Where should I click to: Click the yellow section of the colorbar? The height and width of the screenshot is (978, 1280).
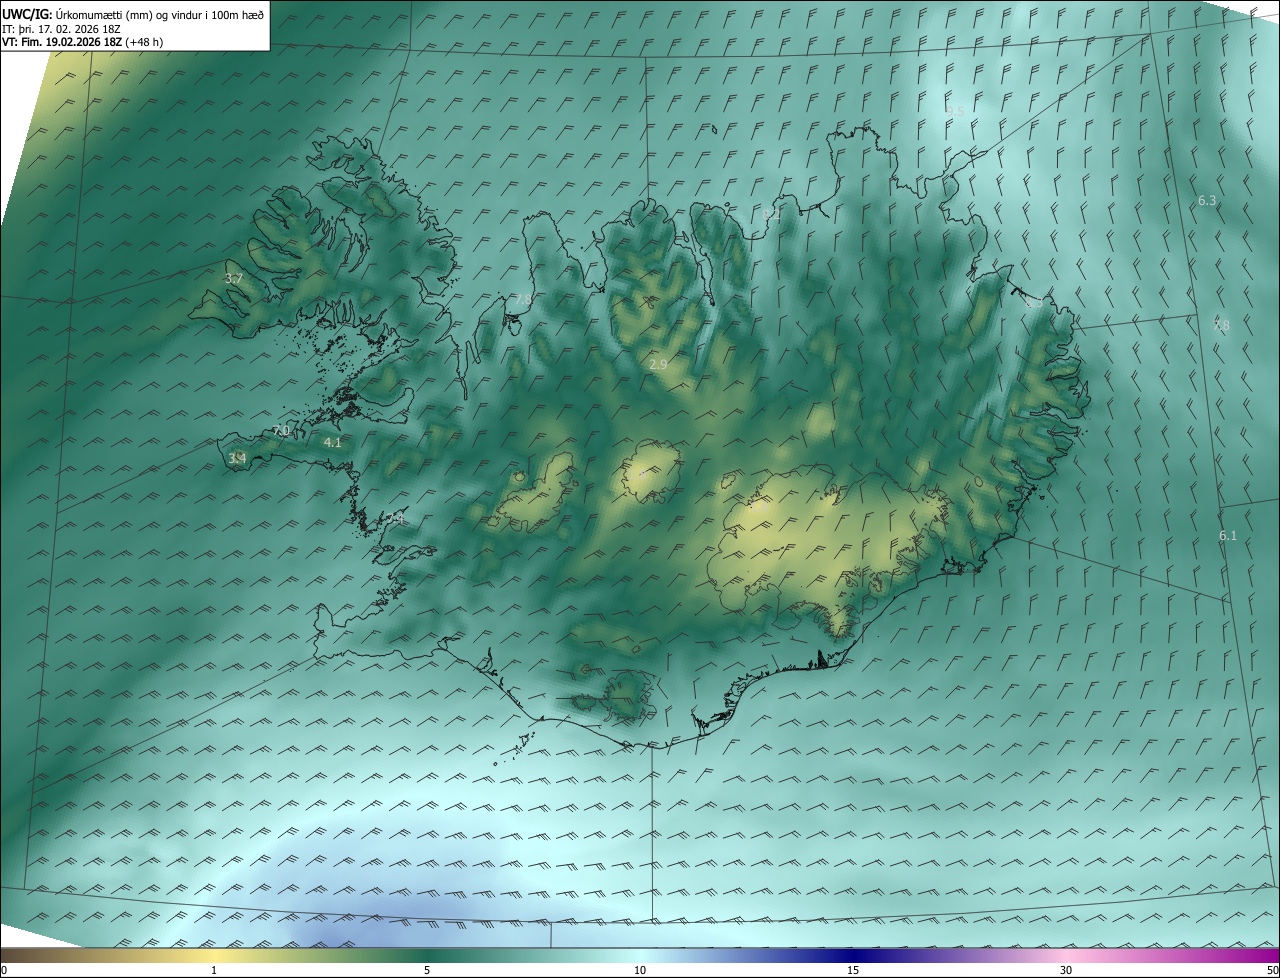[214, 955]
